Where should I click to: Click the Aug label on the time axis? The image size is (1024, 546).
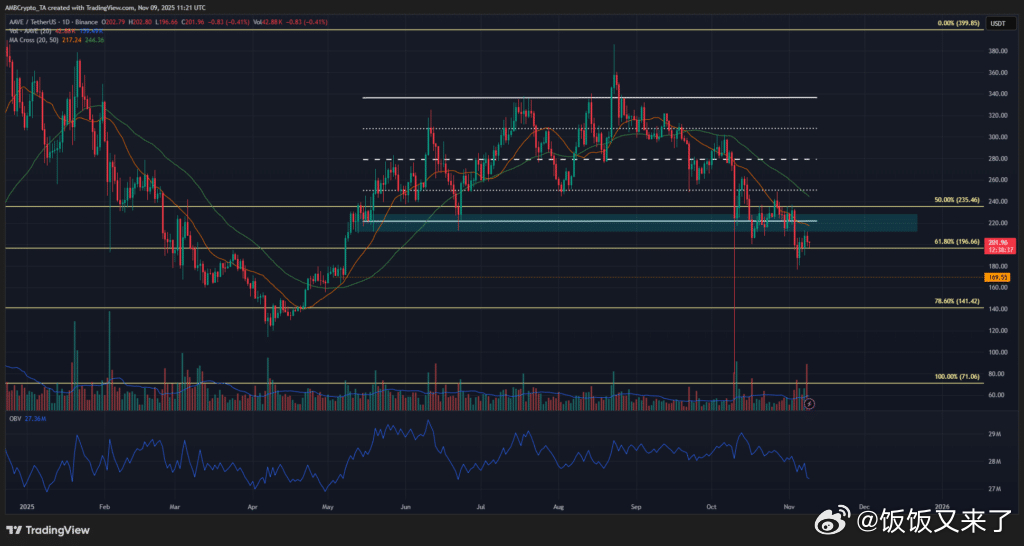(x=558, y=506)
